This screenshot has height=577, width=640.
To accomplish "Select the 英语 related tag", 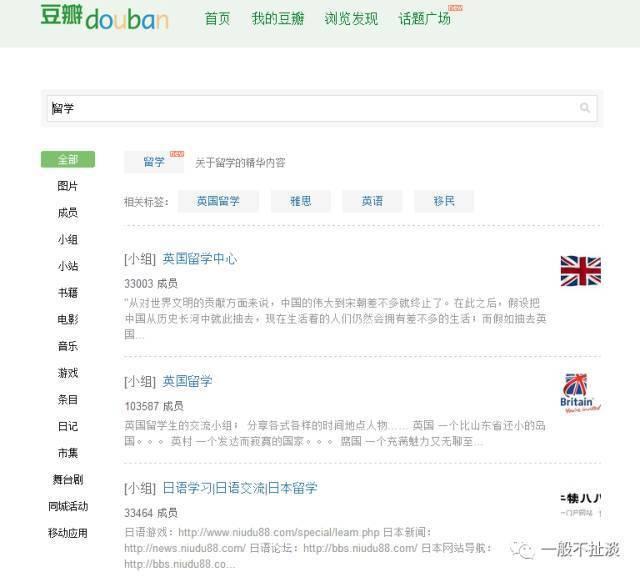I will point(372,201).
